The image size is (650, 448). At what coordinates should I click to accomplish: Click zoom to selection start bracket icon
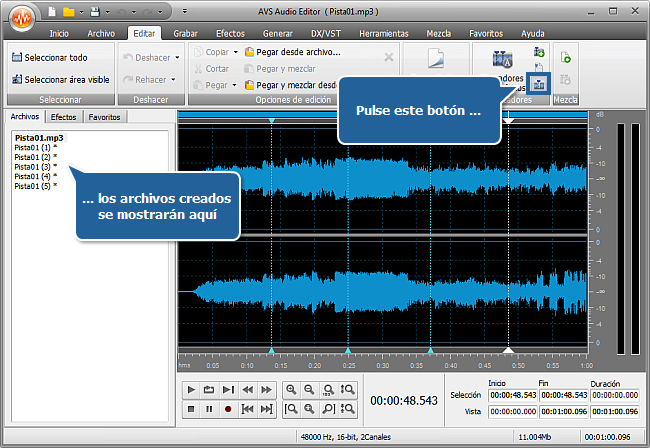pos(291,409)
